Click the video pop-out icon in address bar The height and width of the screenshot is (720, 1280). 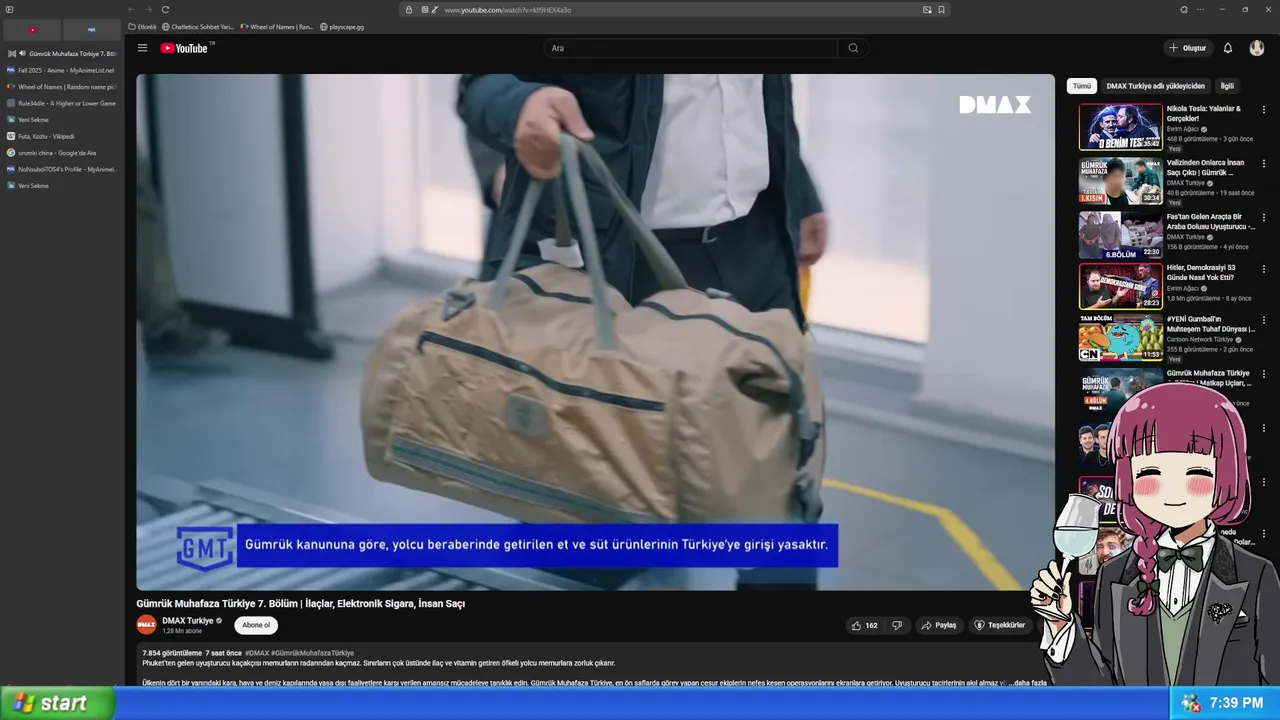[927, 9]
